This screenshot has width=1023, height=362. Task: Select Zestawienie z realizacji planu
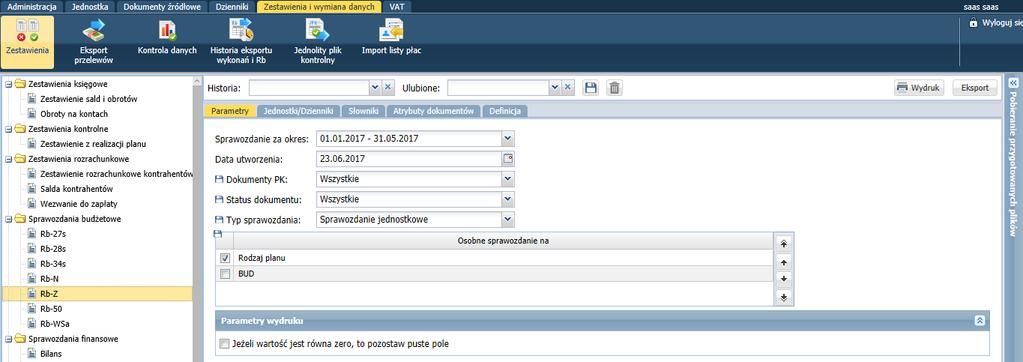tap(93, 144)
